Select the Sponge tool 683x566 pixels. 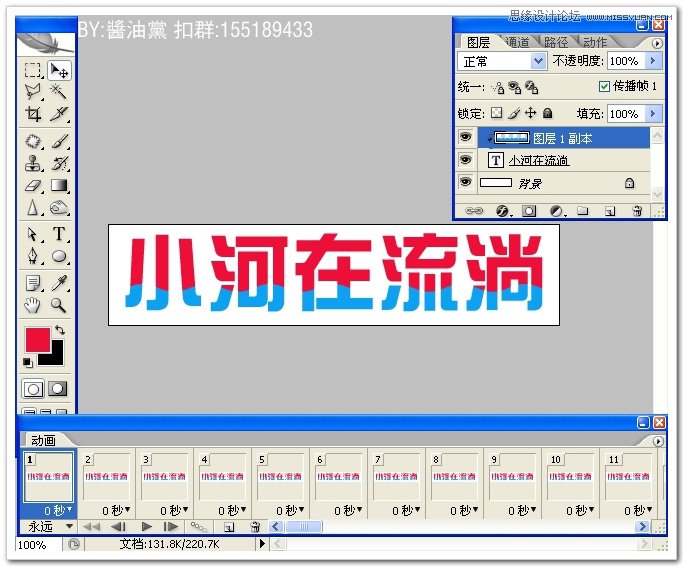click(x=59, y=208)
